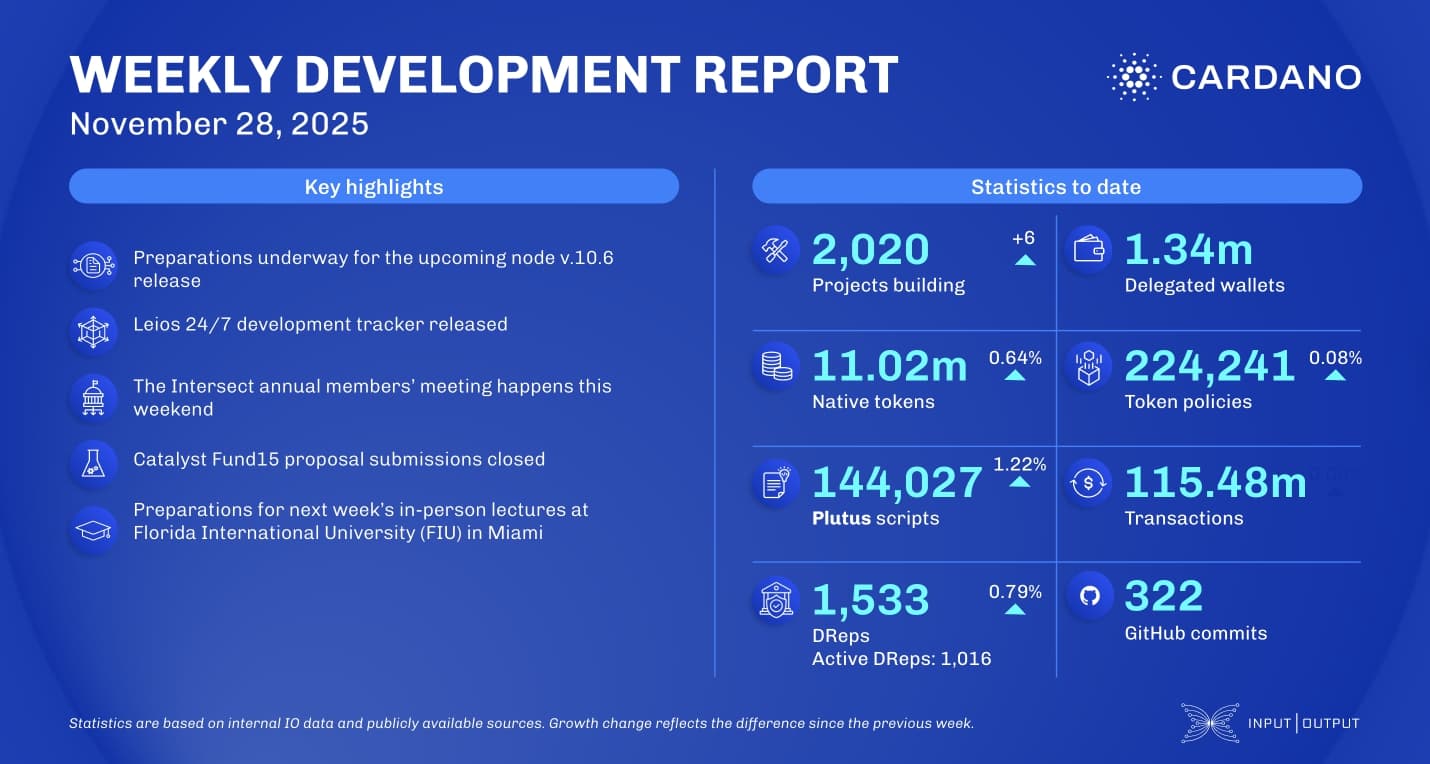Select the graduation cap icon for FIU lectures

click(92, 530)
